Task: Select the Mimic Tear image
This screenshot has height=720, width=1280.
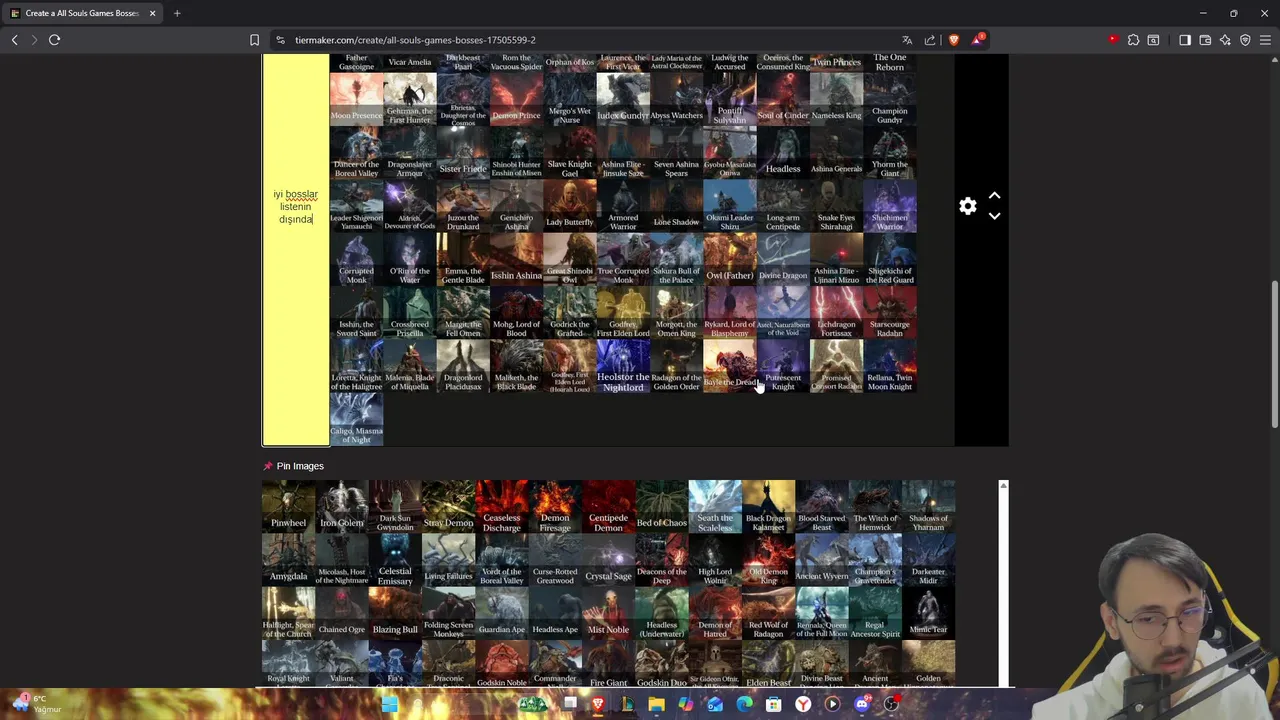Action: tap(928, 613)
